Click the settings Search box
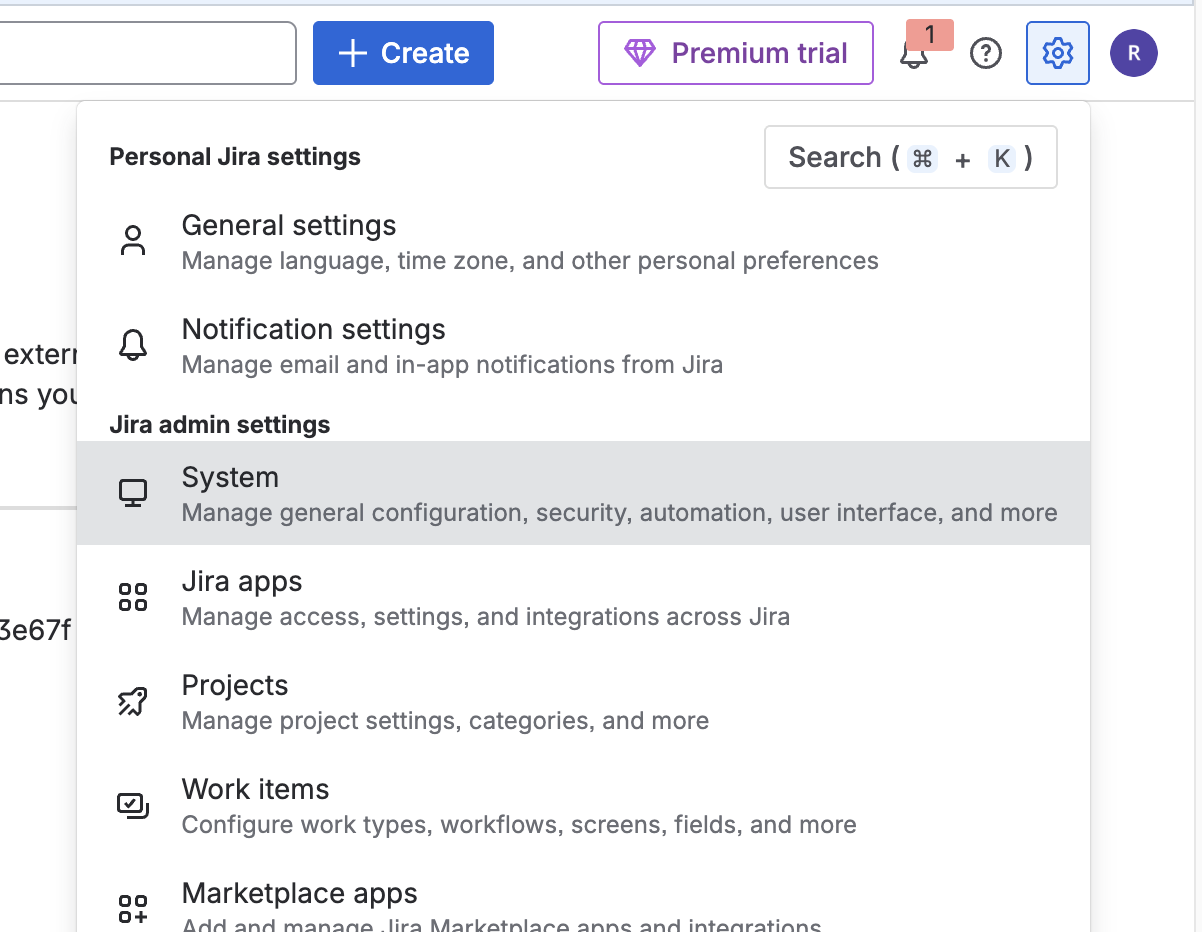This screenshot has height=932, width=1202. click(x=910, y=157)
